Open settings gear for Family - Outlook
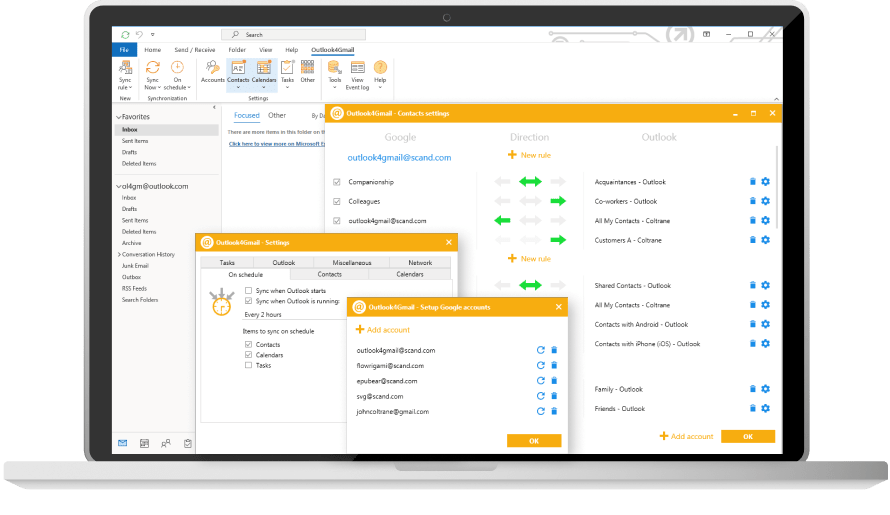 (766, 389)
